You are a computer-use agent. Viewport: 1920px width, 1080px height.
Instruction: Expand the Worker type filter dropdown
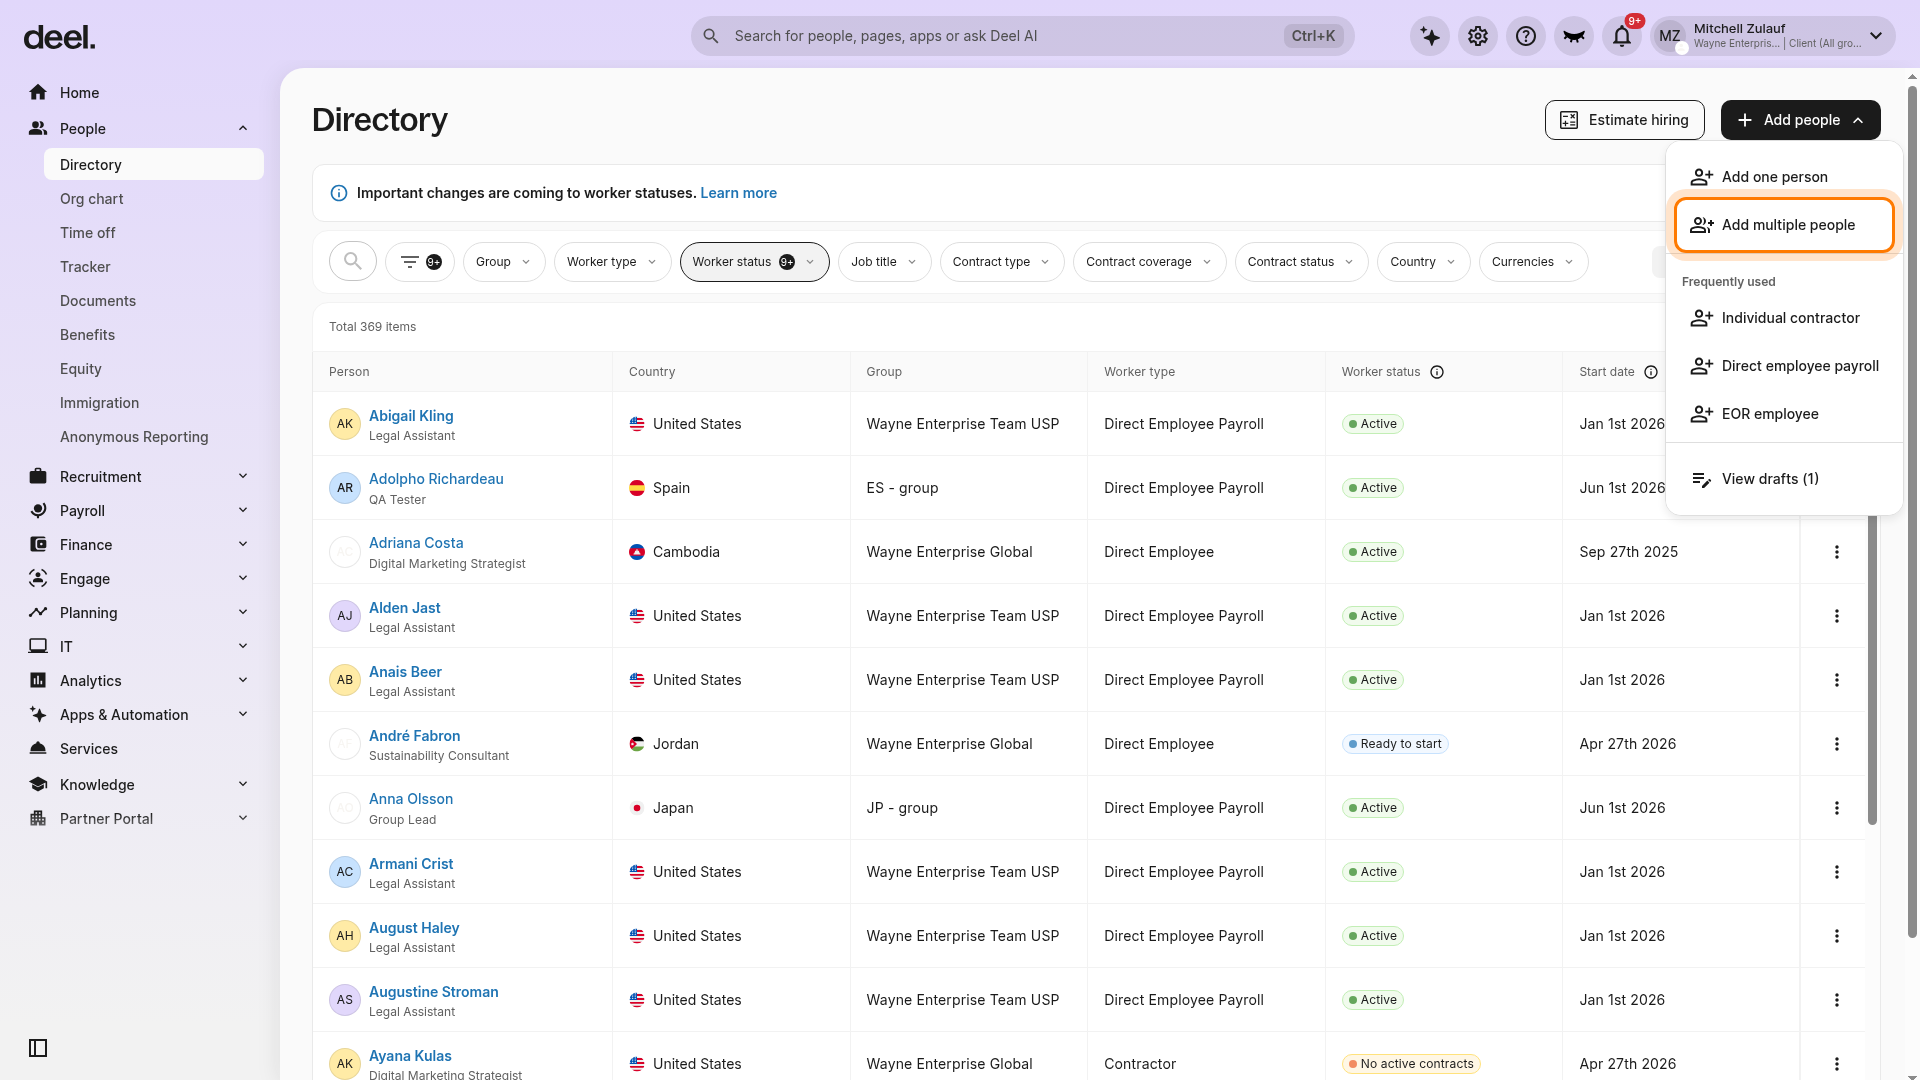click(x=612, y=262)
